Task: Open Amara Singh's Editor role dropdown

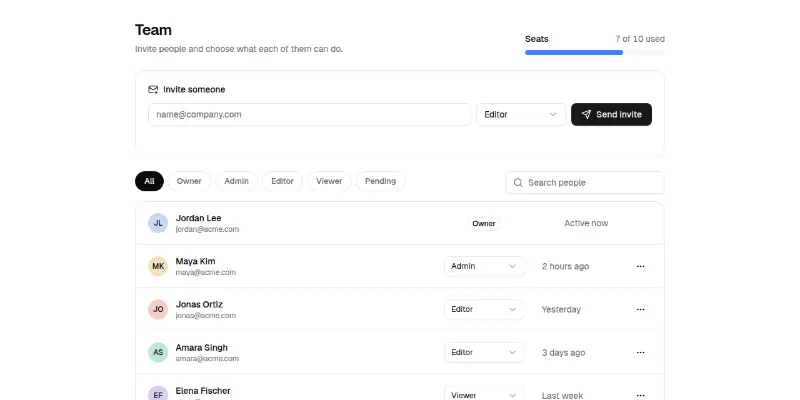Action: pos(484,353)
